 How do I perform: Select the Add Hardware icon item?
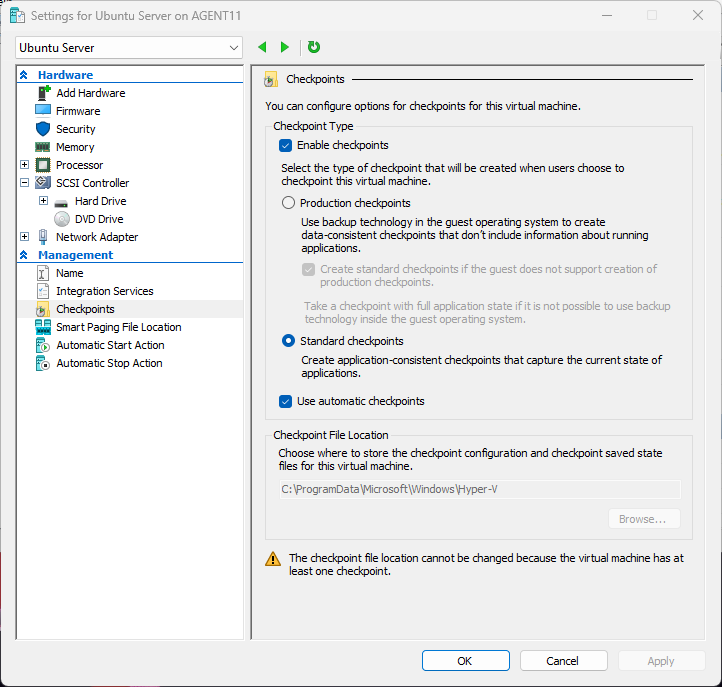point(90,93)
